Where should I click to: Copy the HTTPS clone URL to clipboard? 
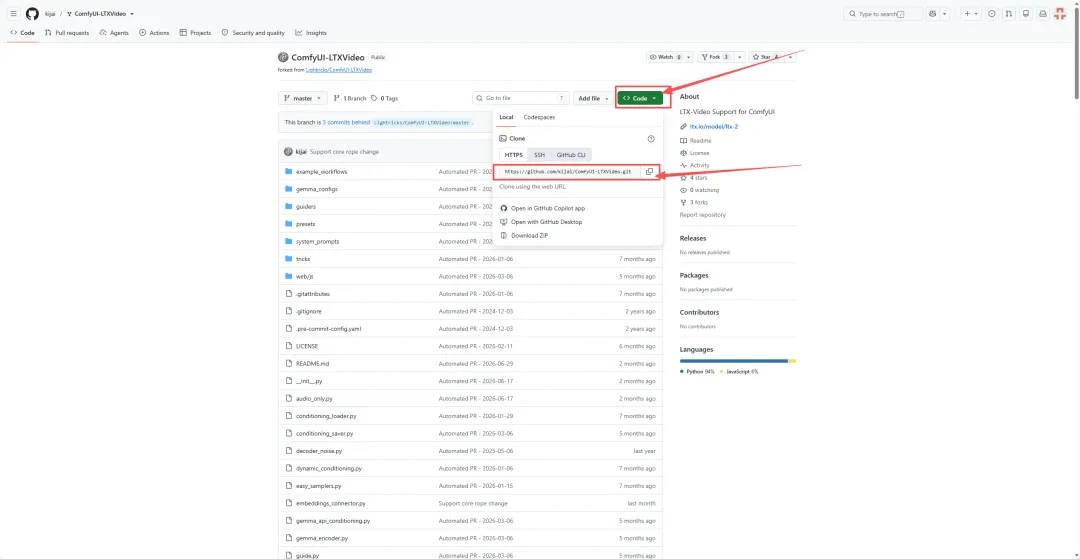coord(650,171)
